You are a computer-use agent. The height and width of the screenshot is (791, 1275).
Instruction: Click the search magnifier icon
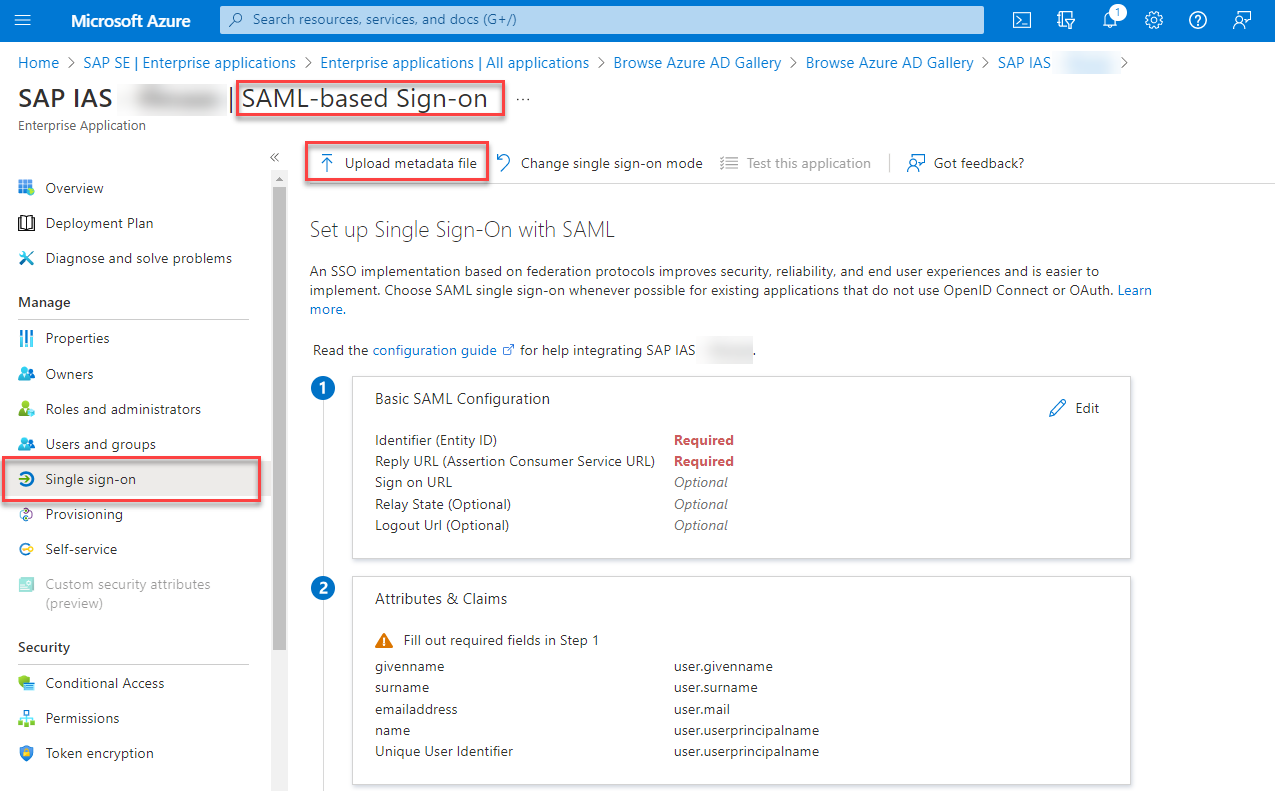point(237,20)
